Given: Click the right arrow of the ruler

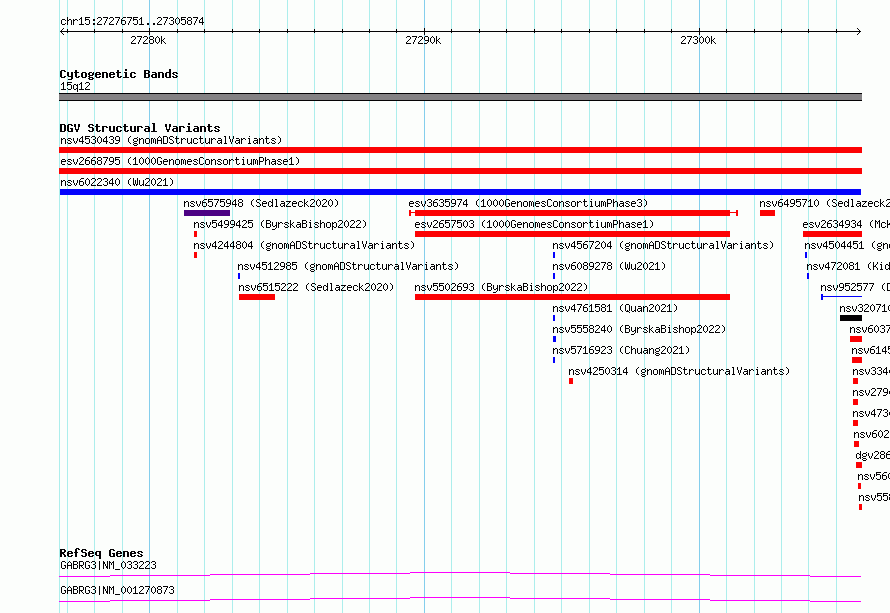Looking at the screenshot, I should [858, 31].
